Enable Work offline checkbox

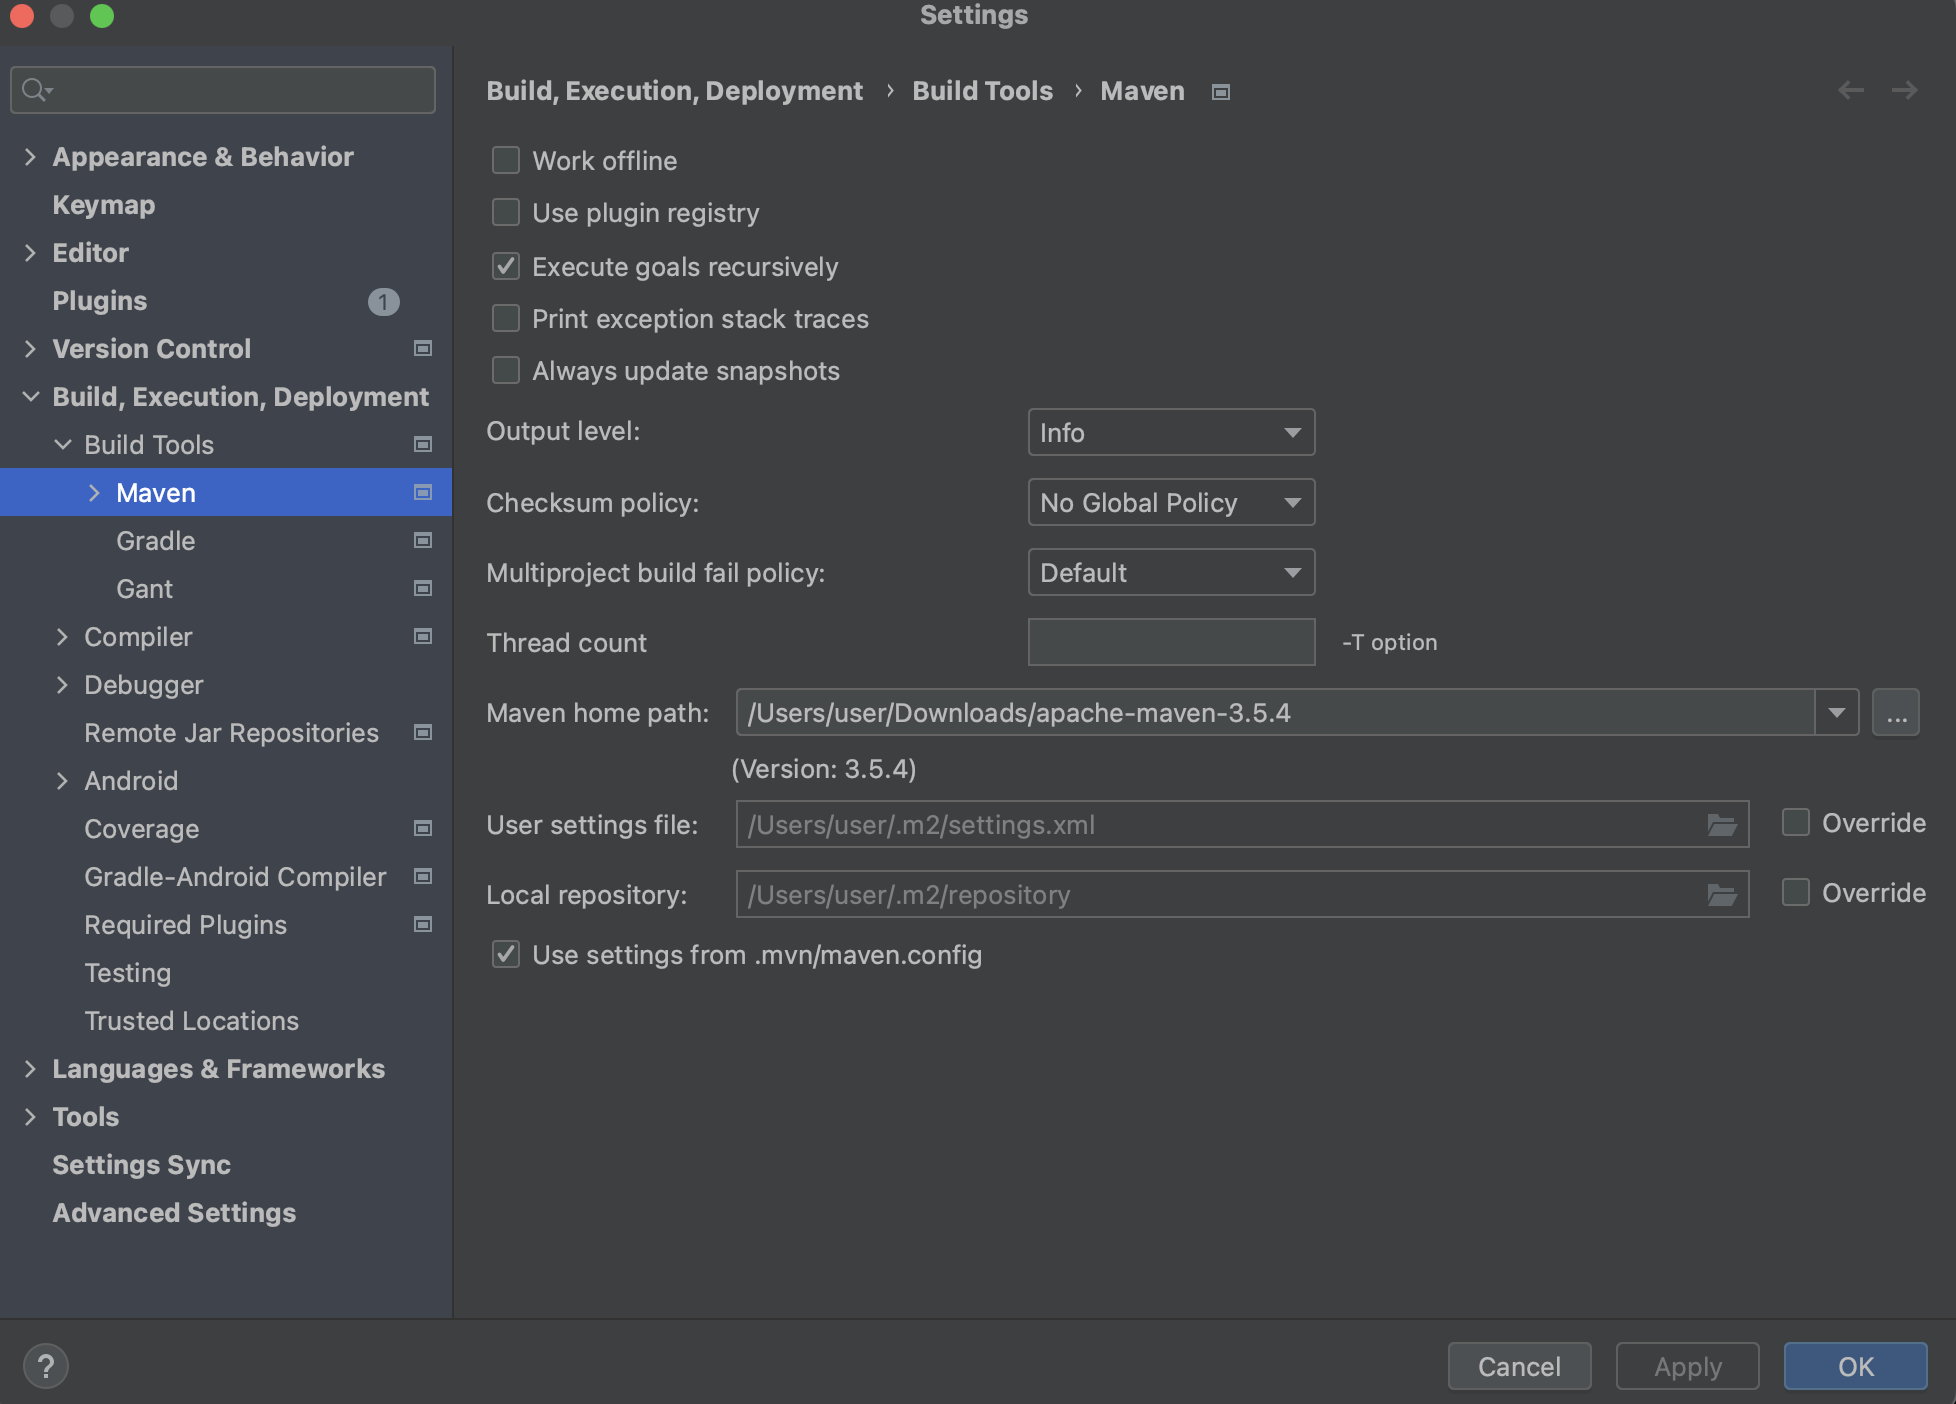506,161
